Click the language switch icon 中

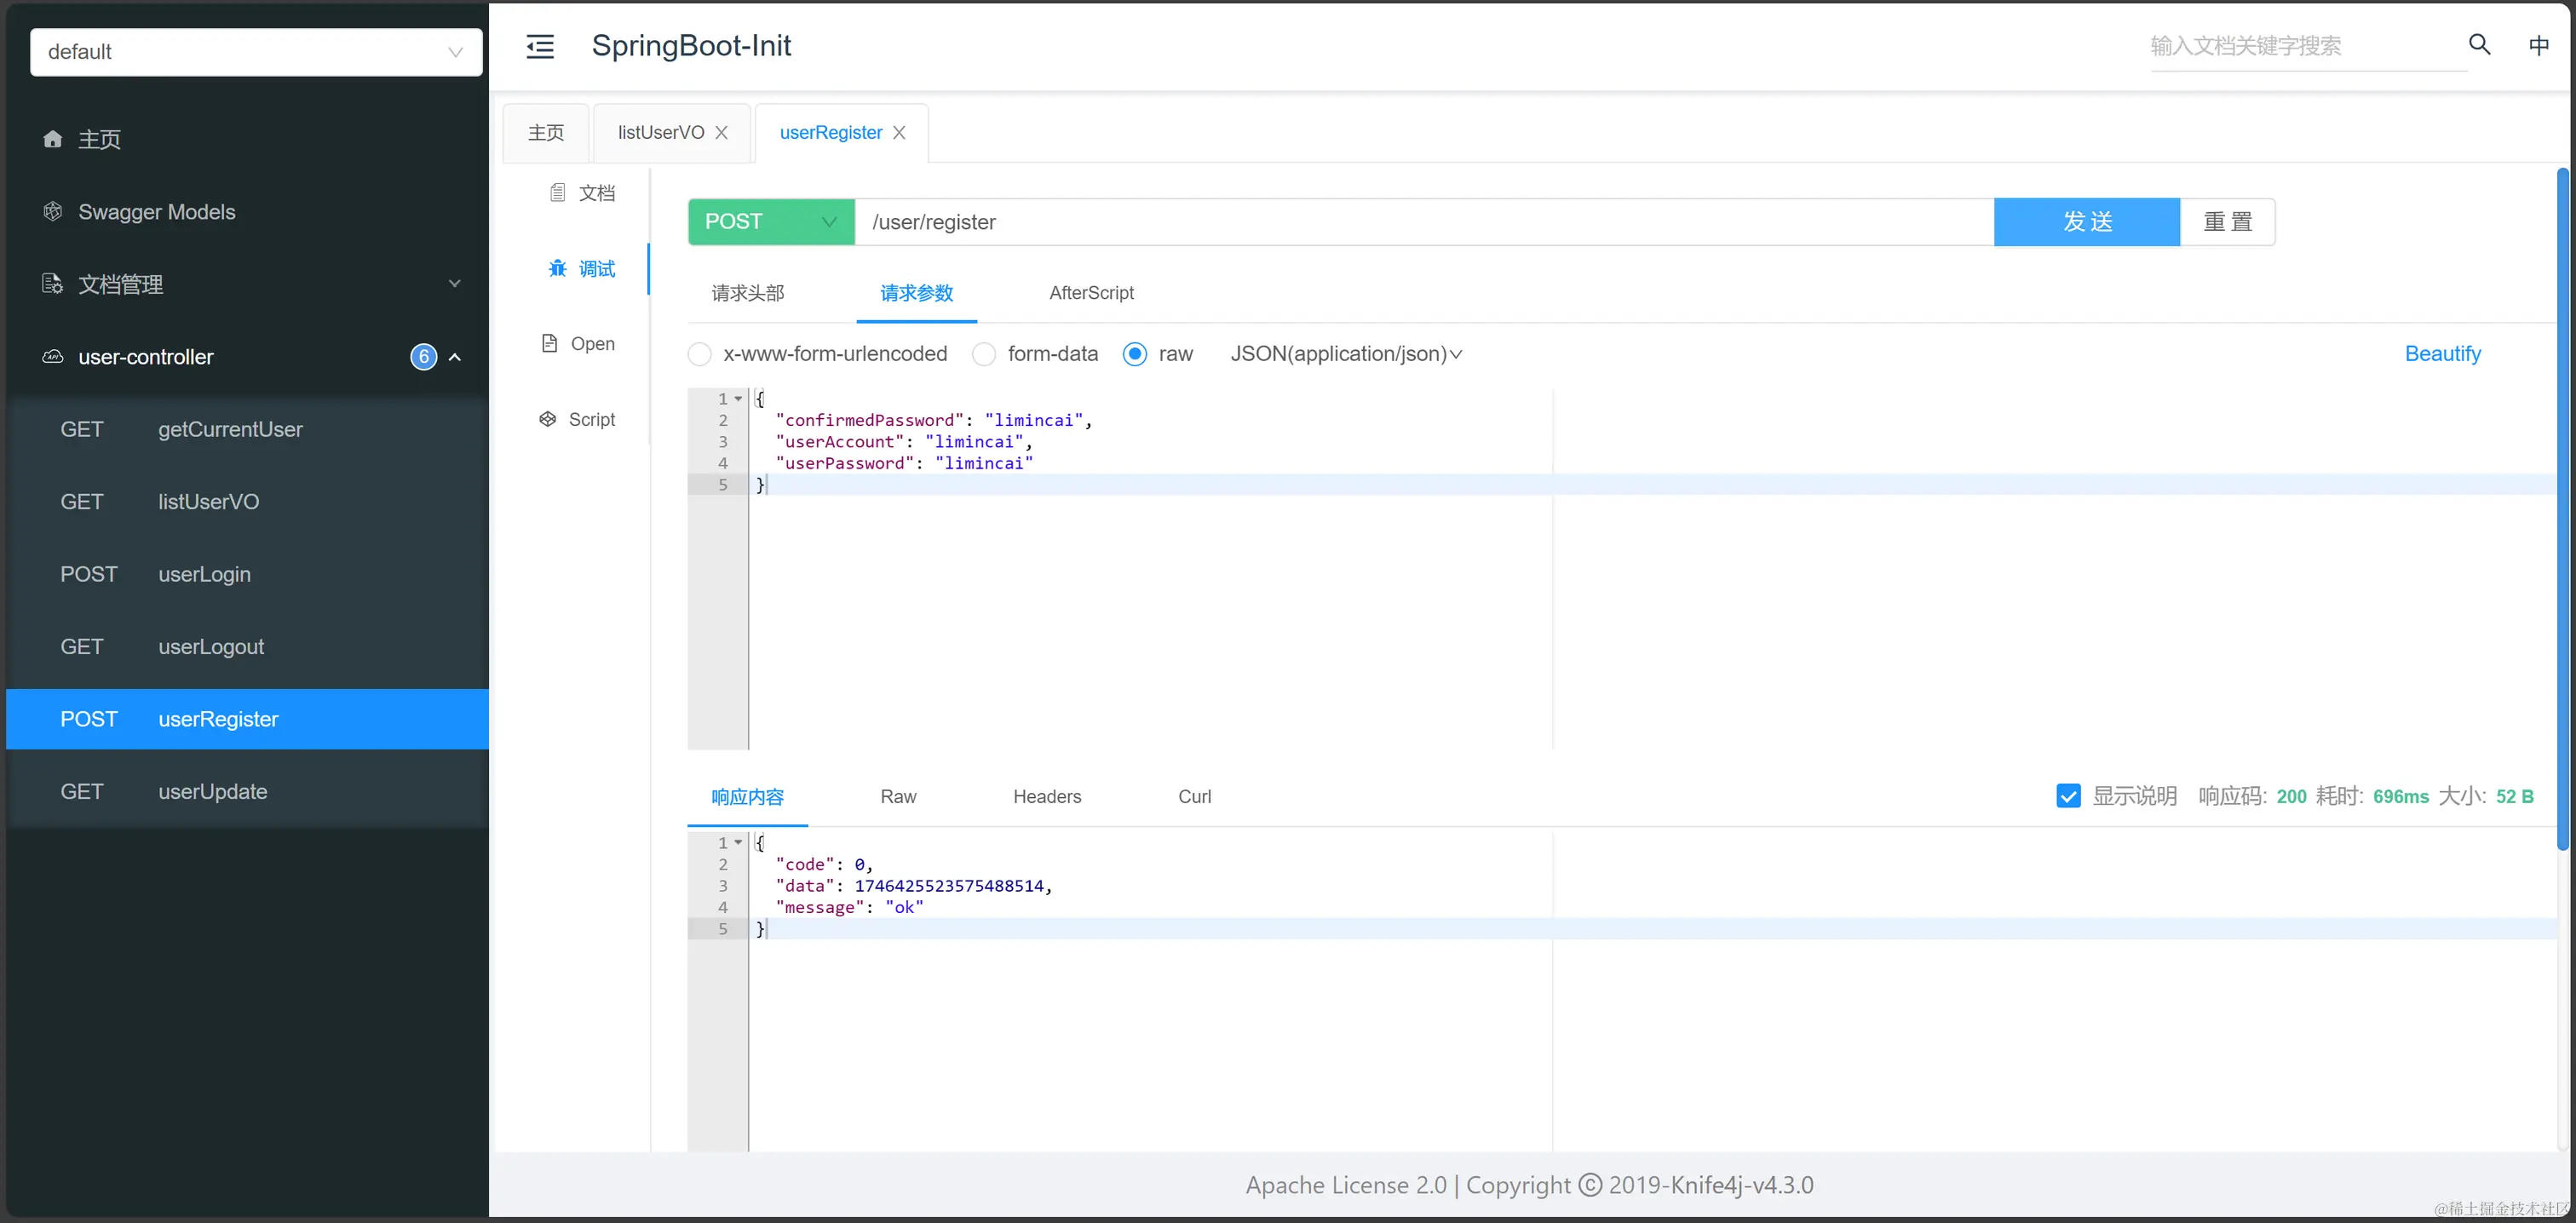tap(2538, 45)
